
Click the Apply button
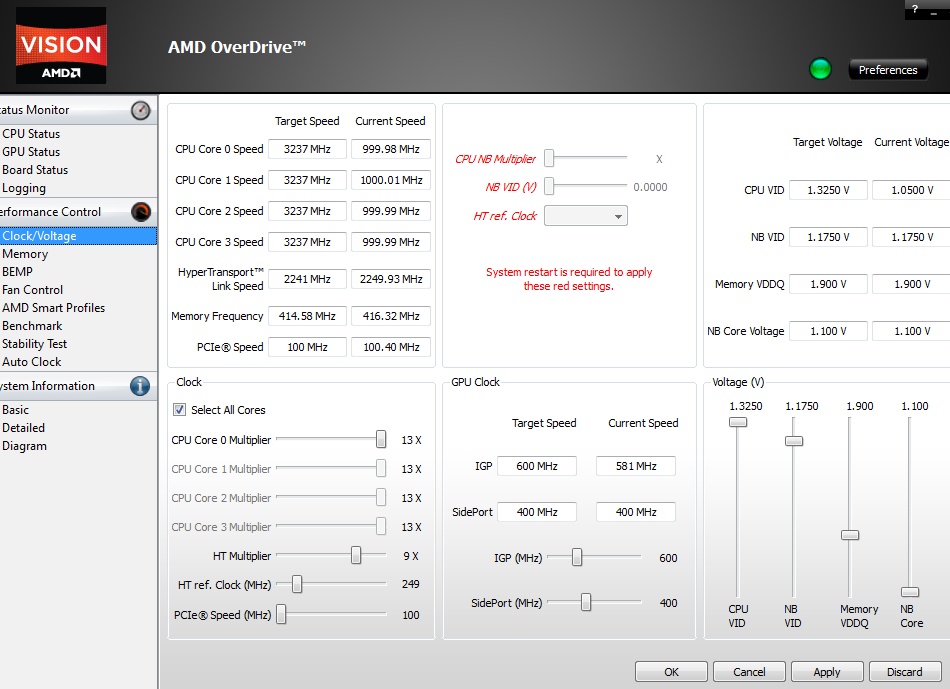pos(827,671)
